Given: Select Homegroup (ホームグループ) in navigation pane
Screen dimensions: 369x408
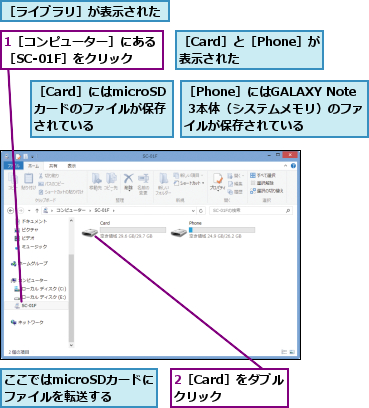Looking at the screenshot, I should point(29,263).
